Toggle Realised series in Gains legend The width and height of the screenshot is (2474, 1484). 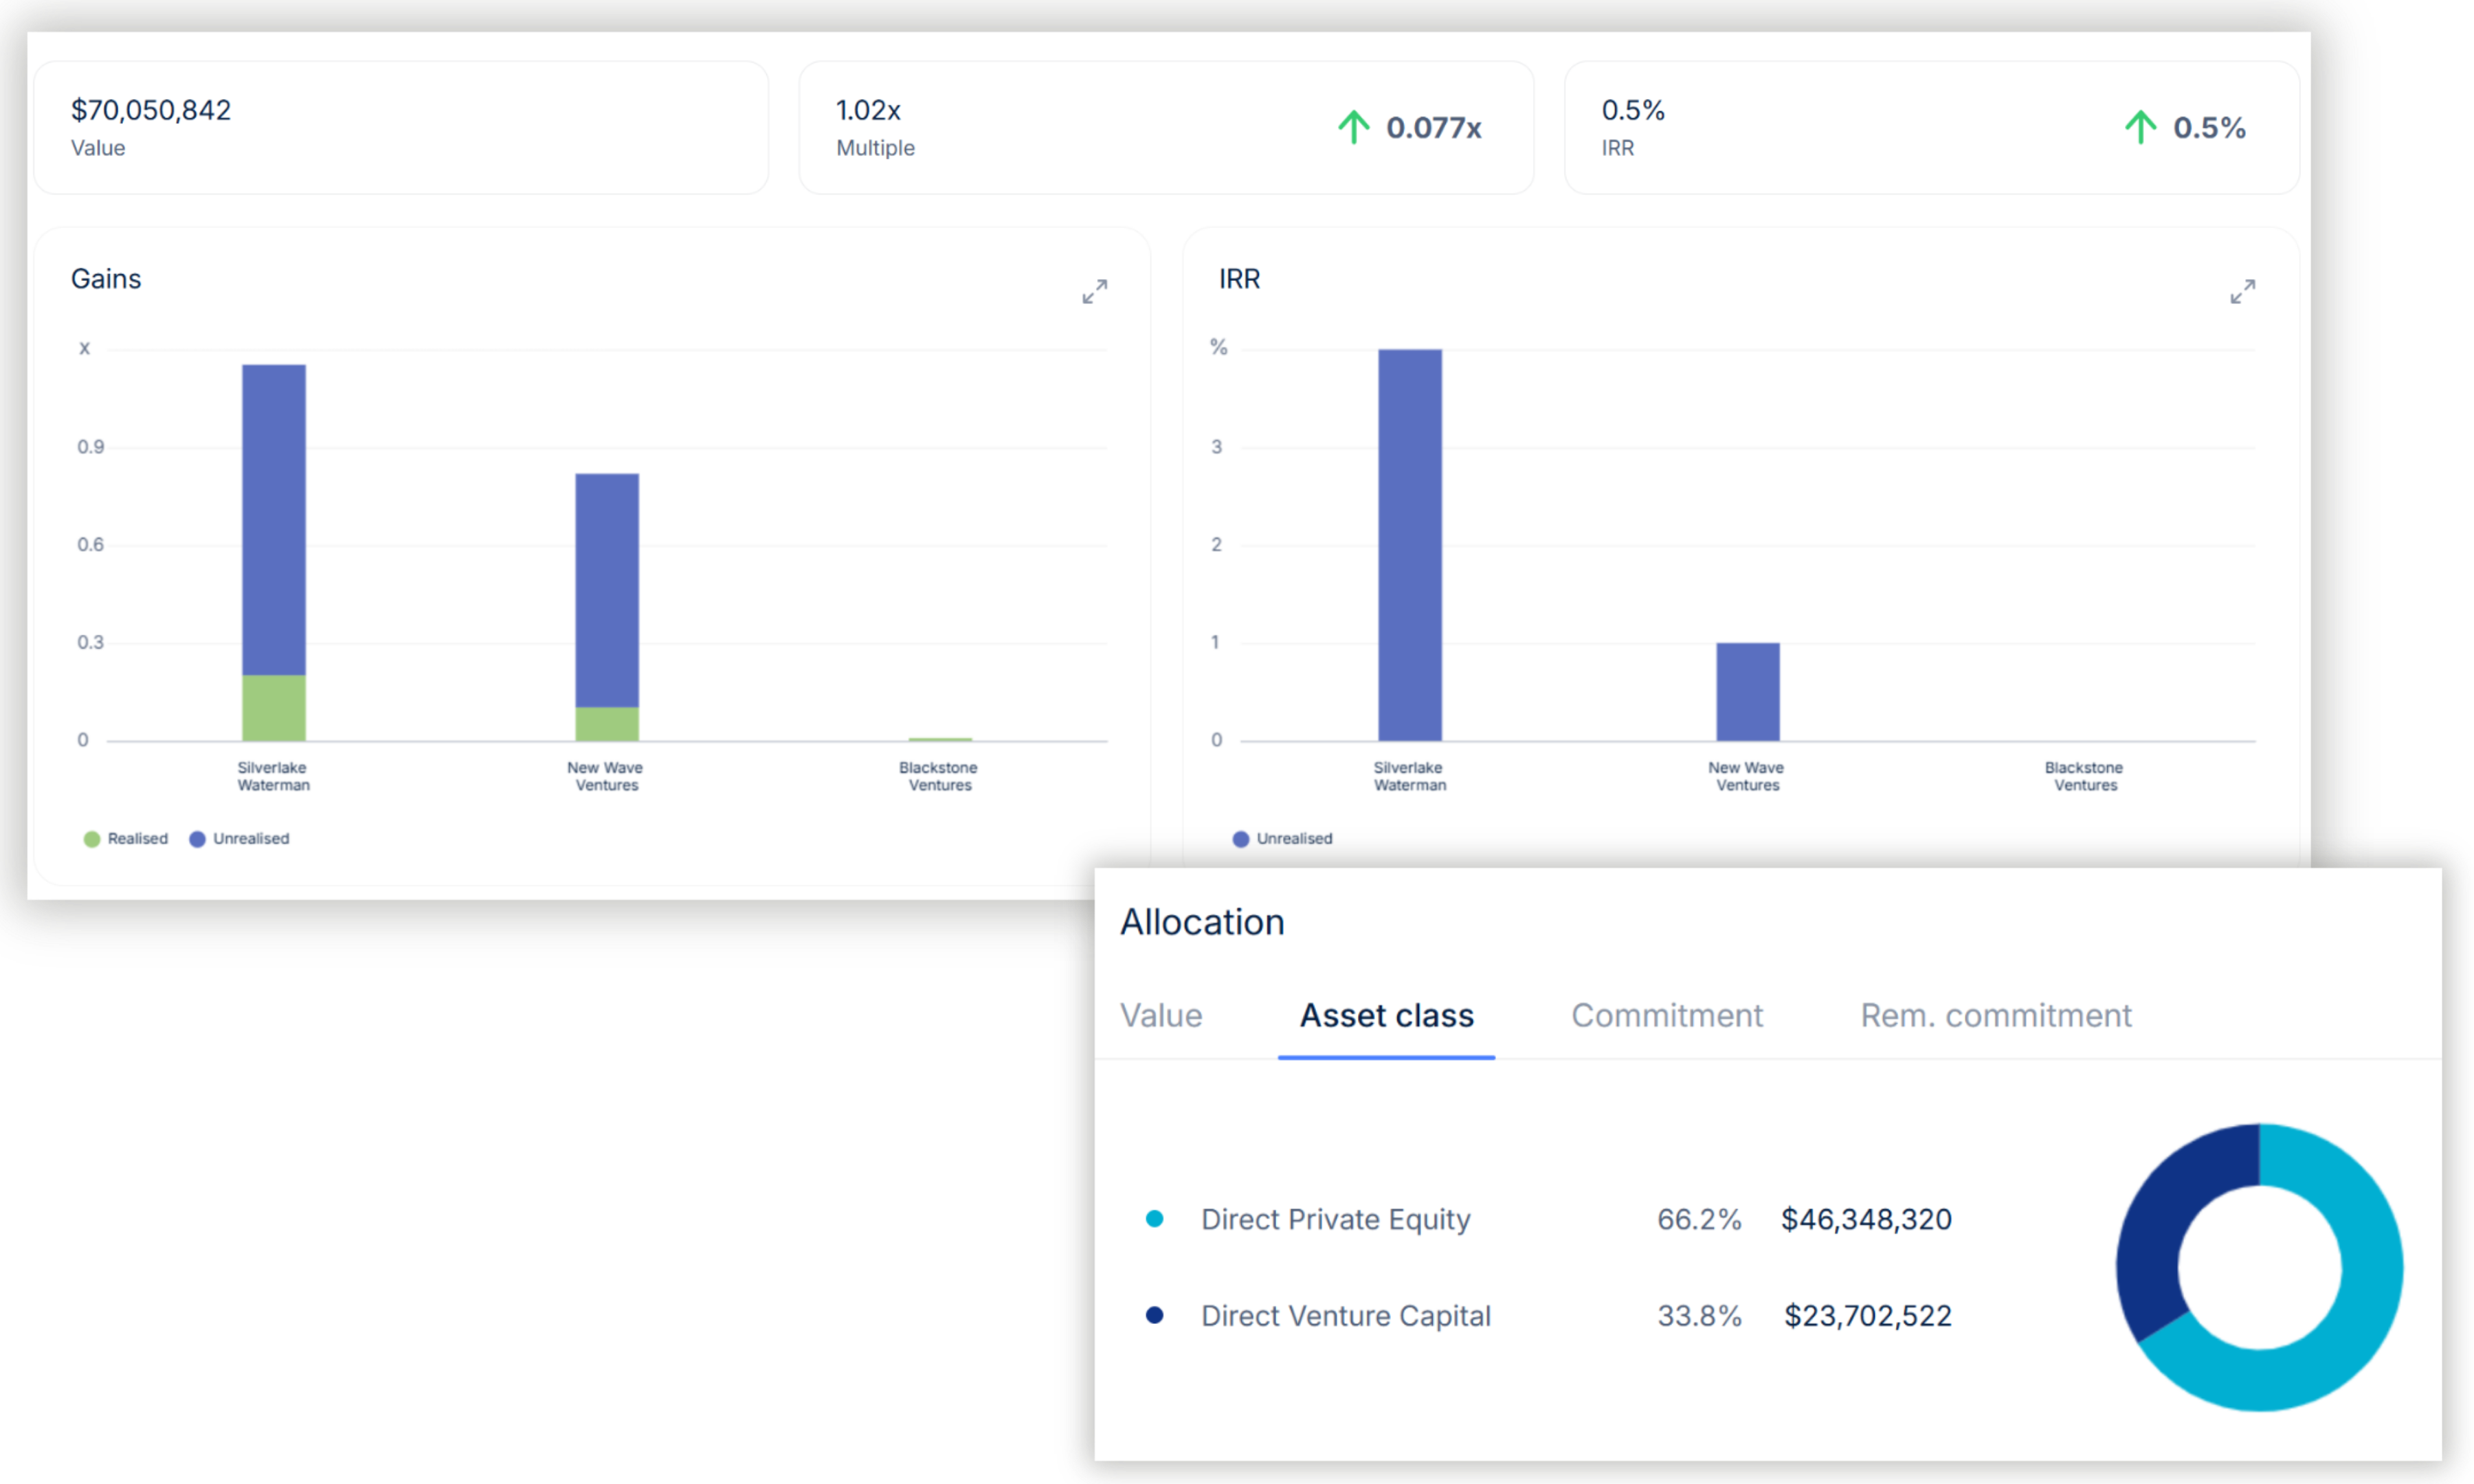(126, 839)
